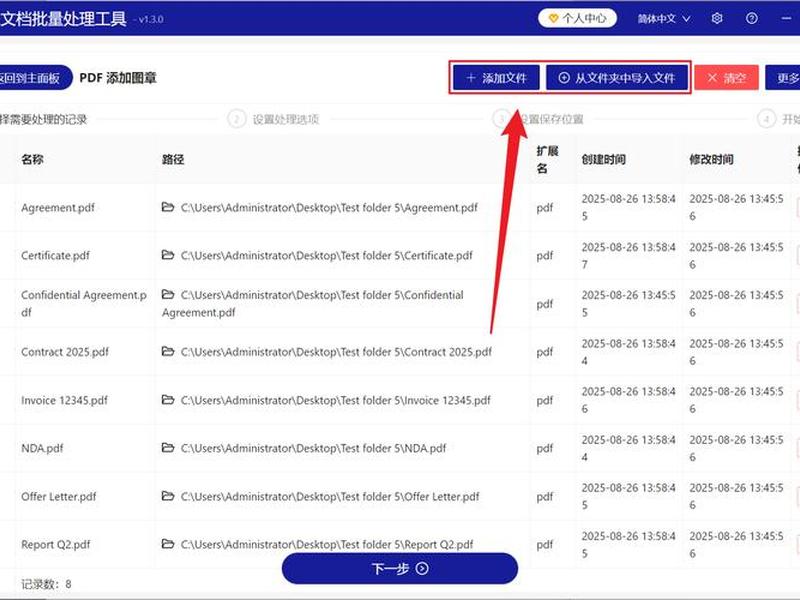Minimize the application window

pyautogui.click(x=786, y=19)
